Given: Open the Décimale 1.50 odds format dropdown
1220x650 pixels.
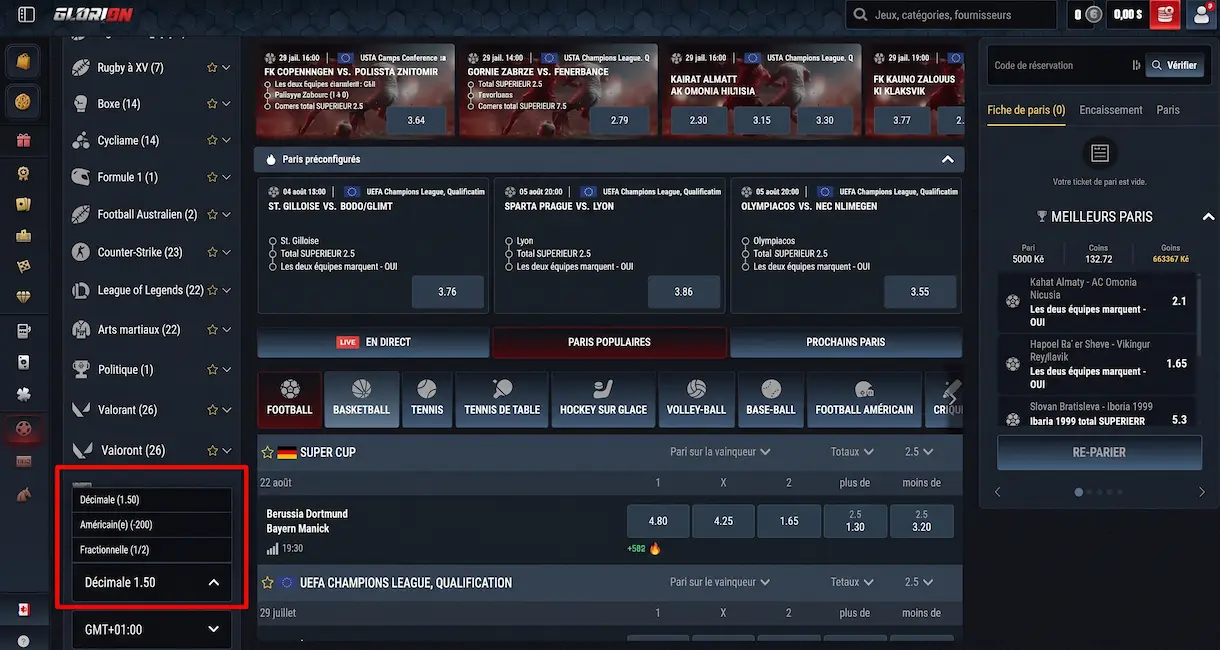Looking at the screenshot, I should [x=152, y=582].
